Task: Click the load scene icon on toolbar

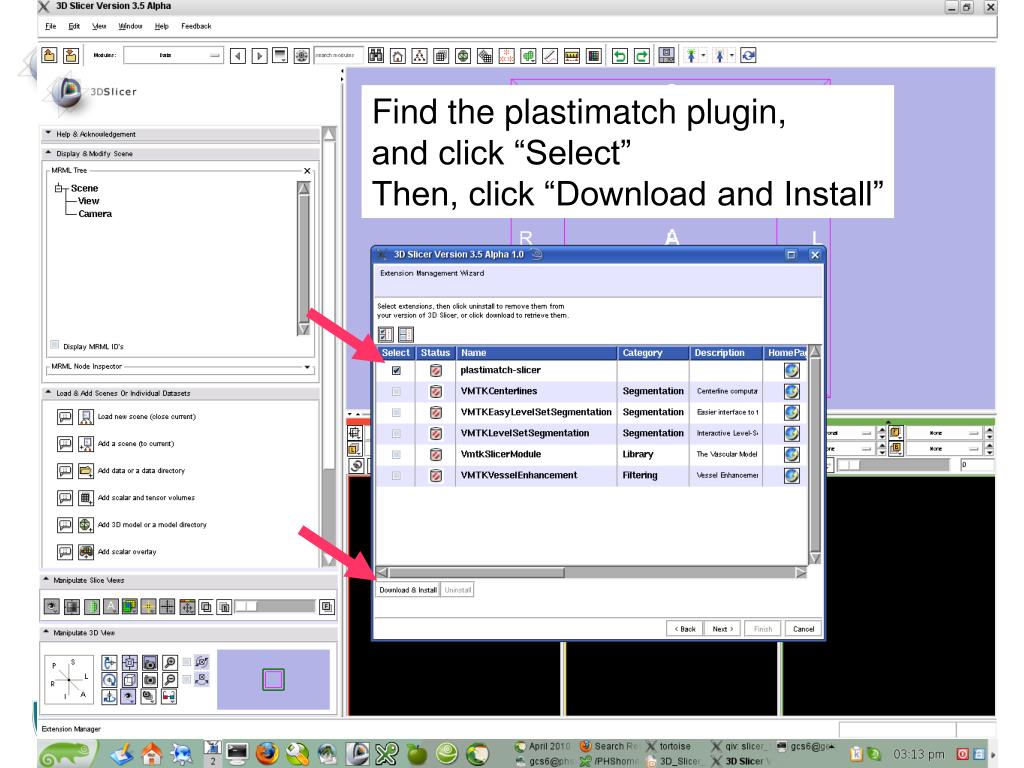Action: (49, 56)
